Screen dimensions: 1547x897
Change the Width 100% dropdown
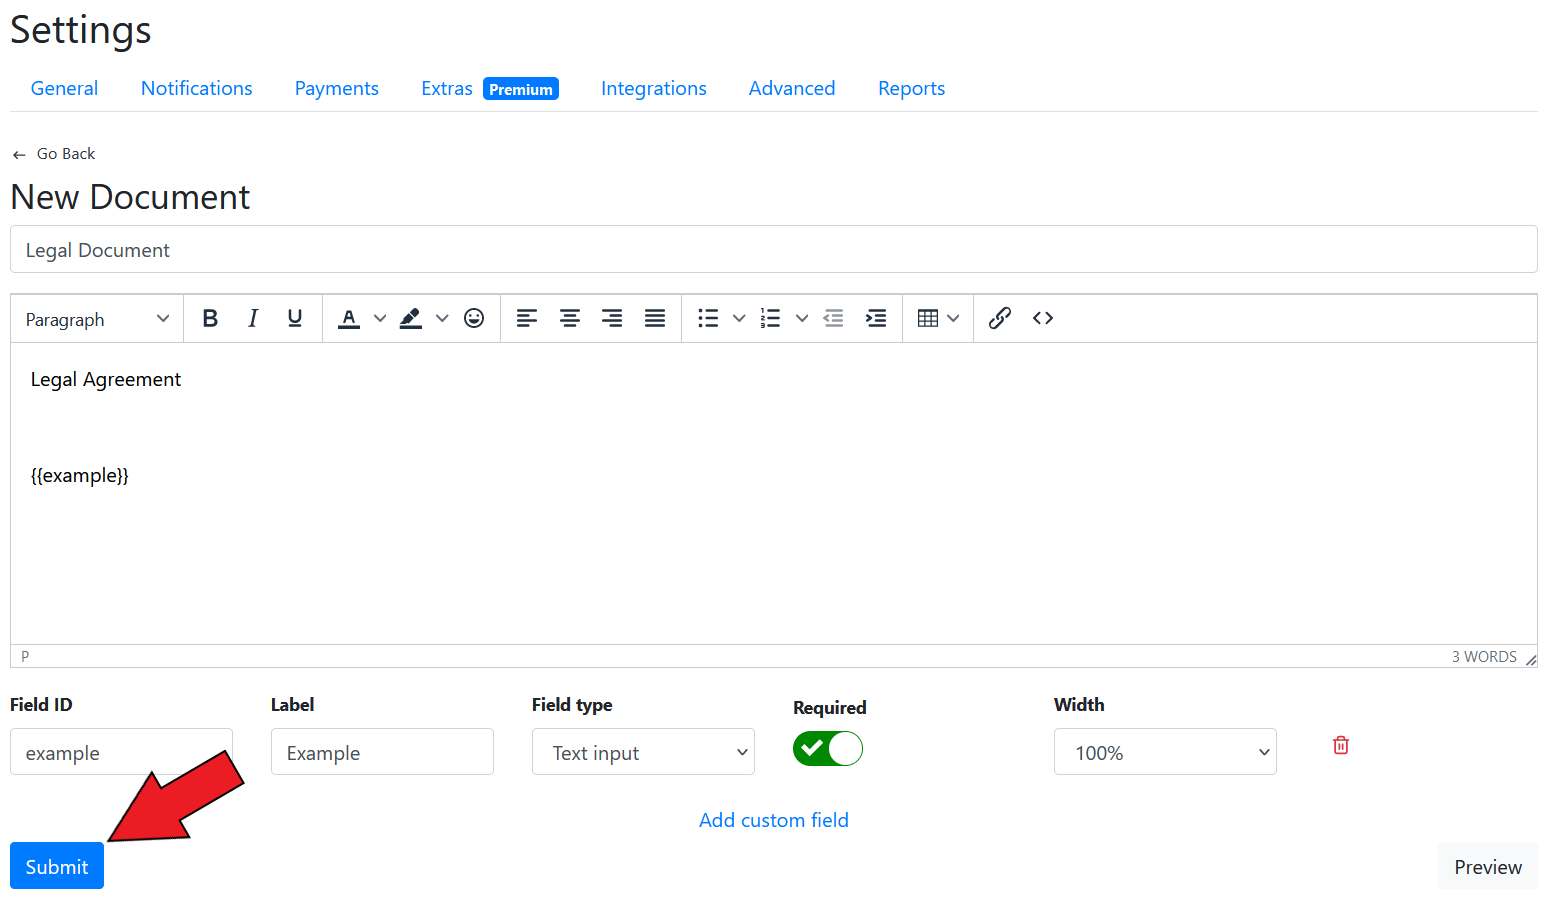click(1165, 752)
